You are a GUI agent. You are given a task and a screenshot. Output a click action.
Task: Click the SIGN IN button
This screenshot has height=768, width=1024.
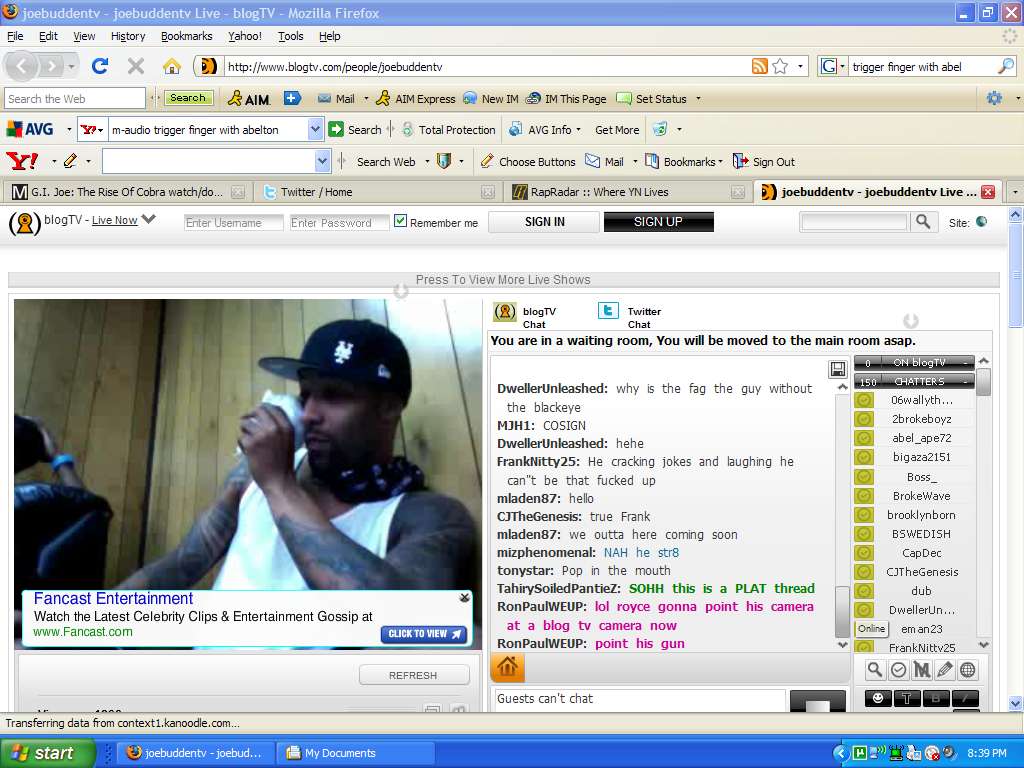(x=544, y=222)
